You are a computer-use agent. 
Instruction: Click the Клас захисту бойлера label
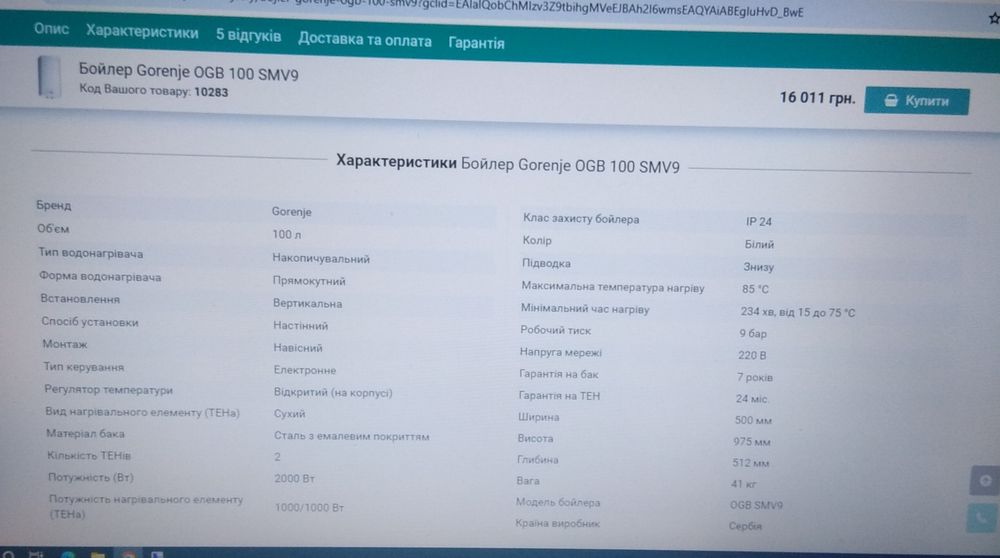coord(580,219)
